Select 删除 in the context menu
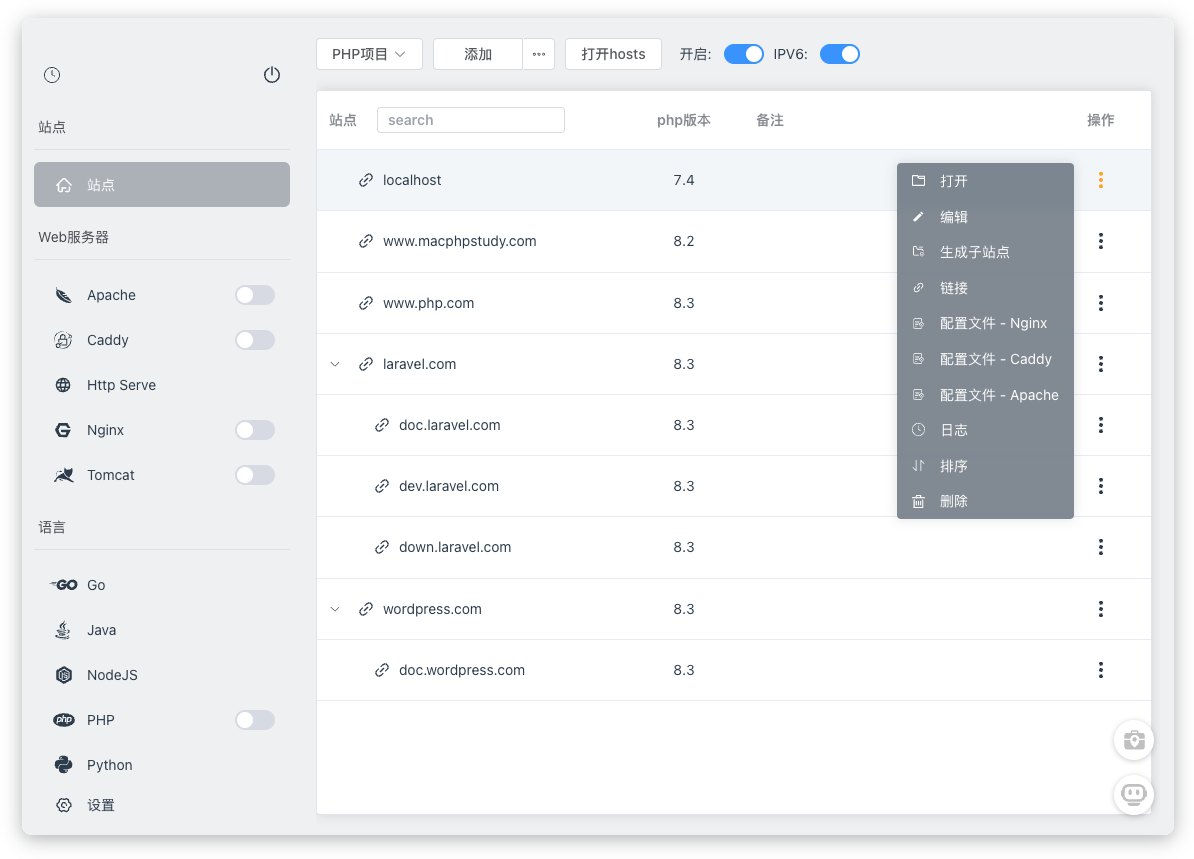Image resolution: width=1194 pixels, height=859 pixels. pyautogui.click(x=953, y=501)
